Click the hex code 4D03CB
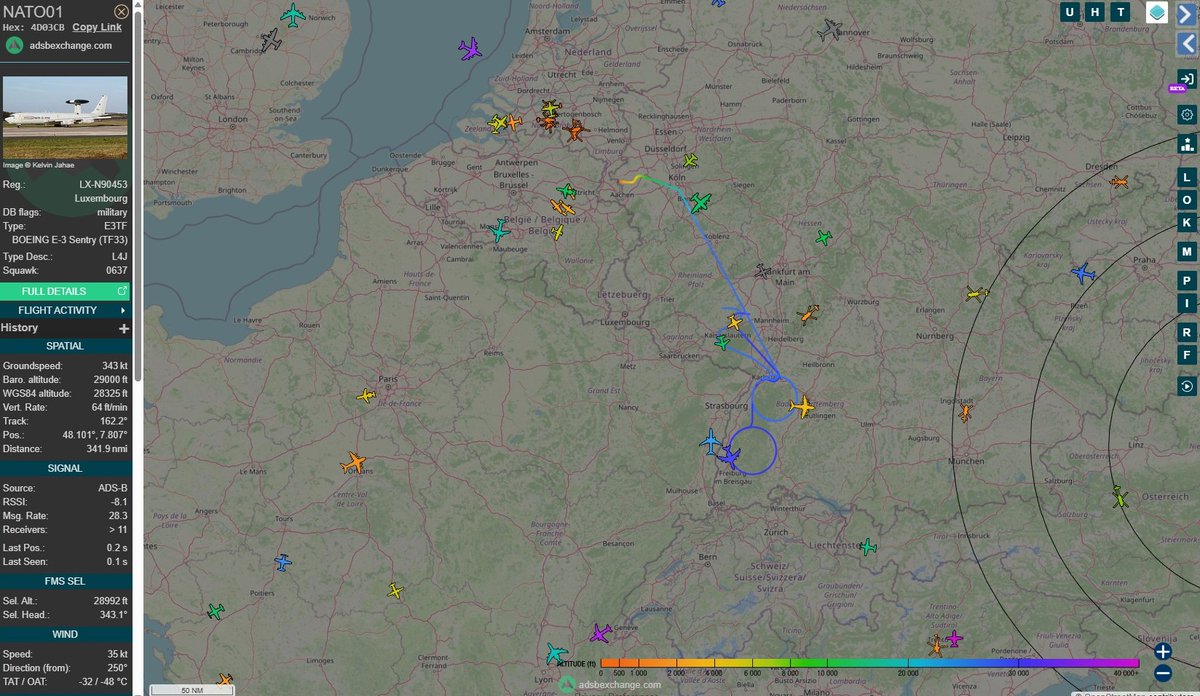 pos(47,27)
